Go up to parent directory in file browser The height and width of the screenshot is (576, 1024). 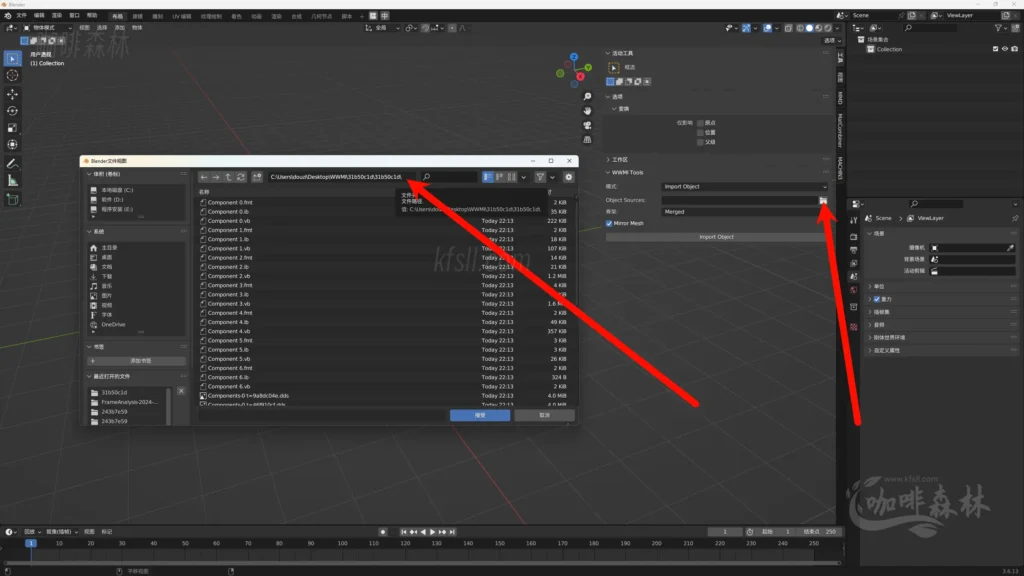228,177
